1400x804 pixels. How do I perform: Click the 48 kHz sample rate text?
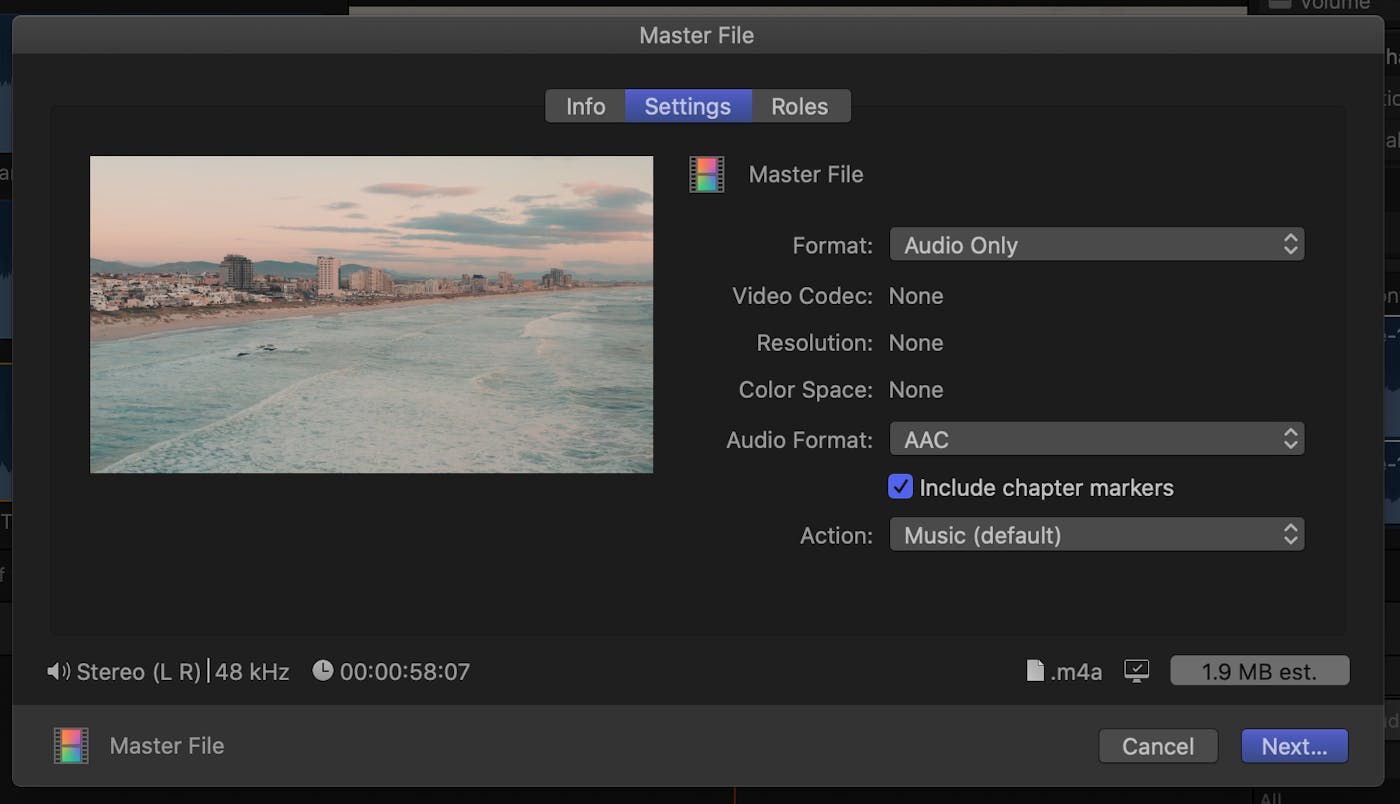tap(252, 672)
